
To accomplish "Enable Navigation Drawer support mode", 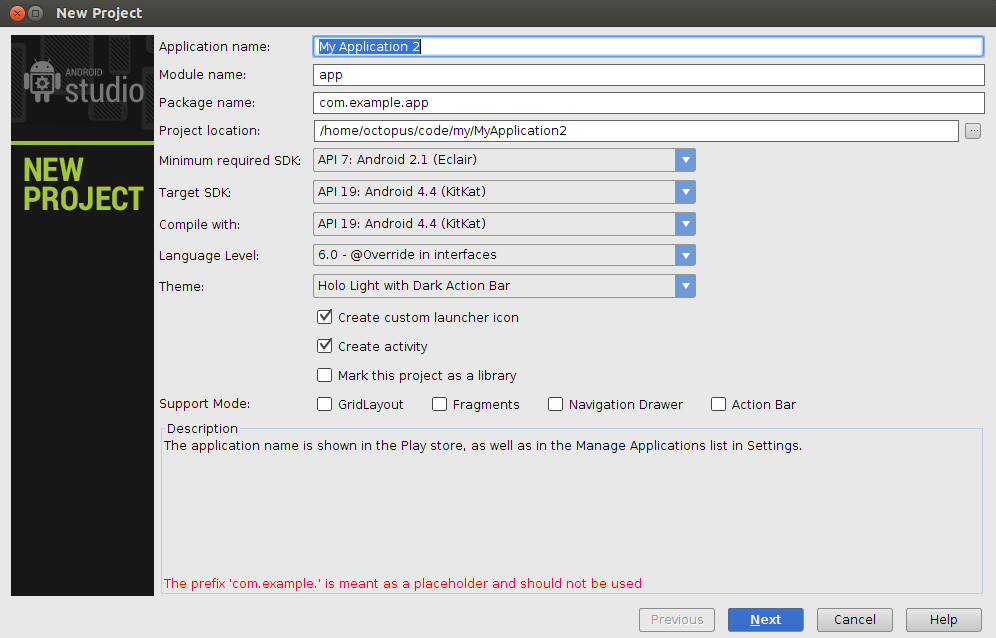I will pyautogui.click(x=555, y=404).
